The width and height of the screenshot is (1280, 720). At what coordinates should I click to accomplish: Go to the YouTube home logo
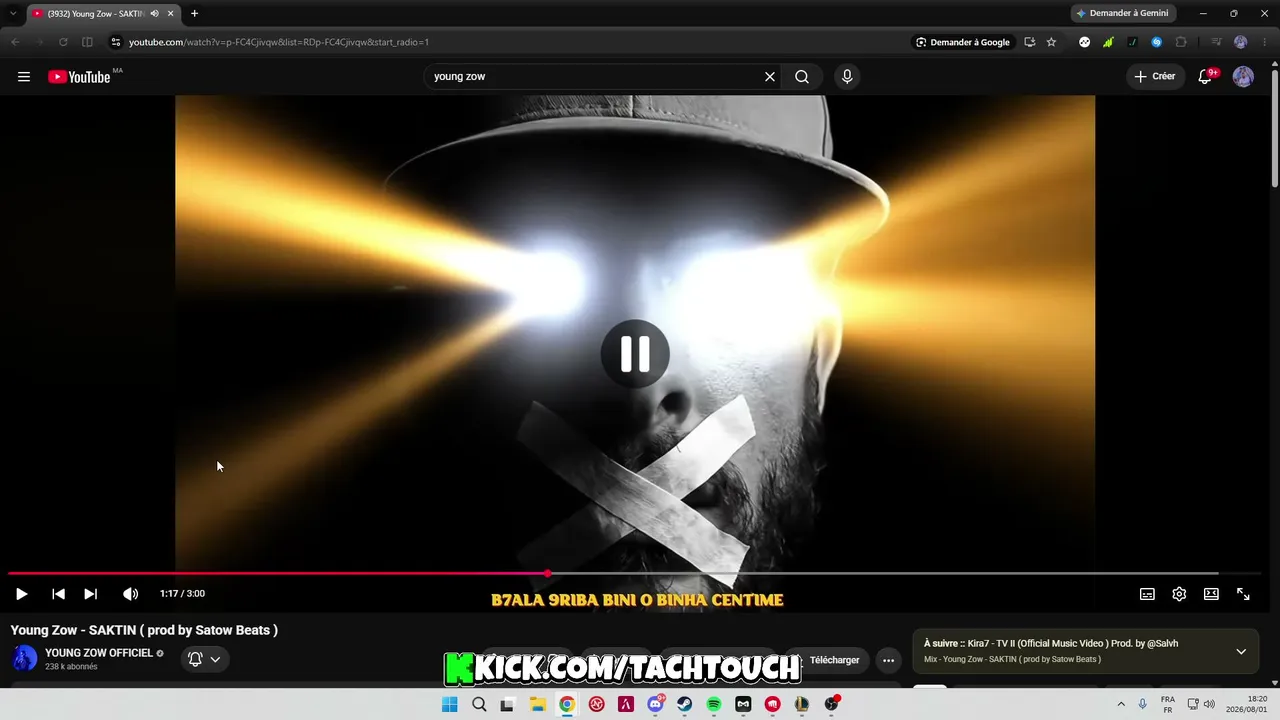click(x=79, y=77)
